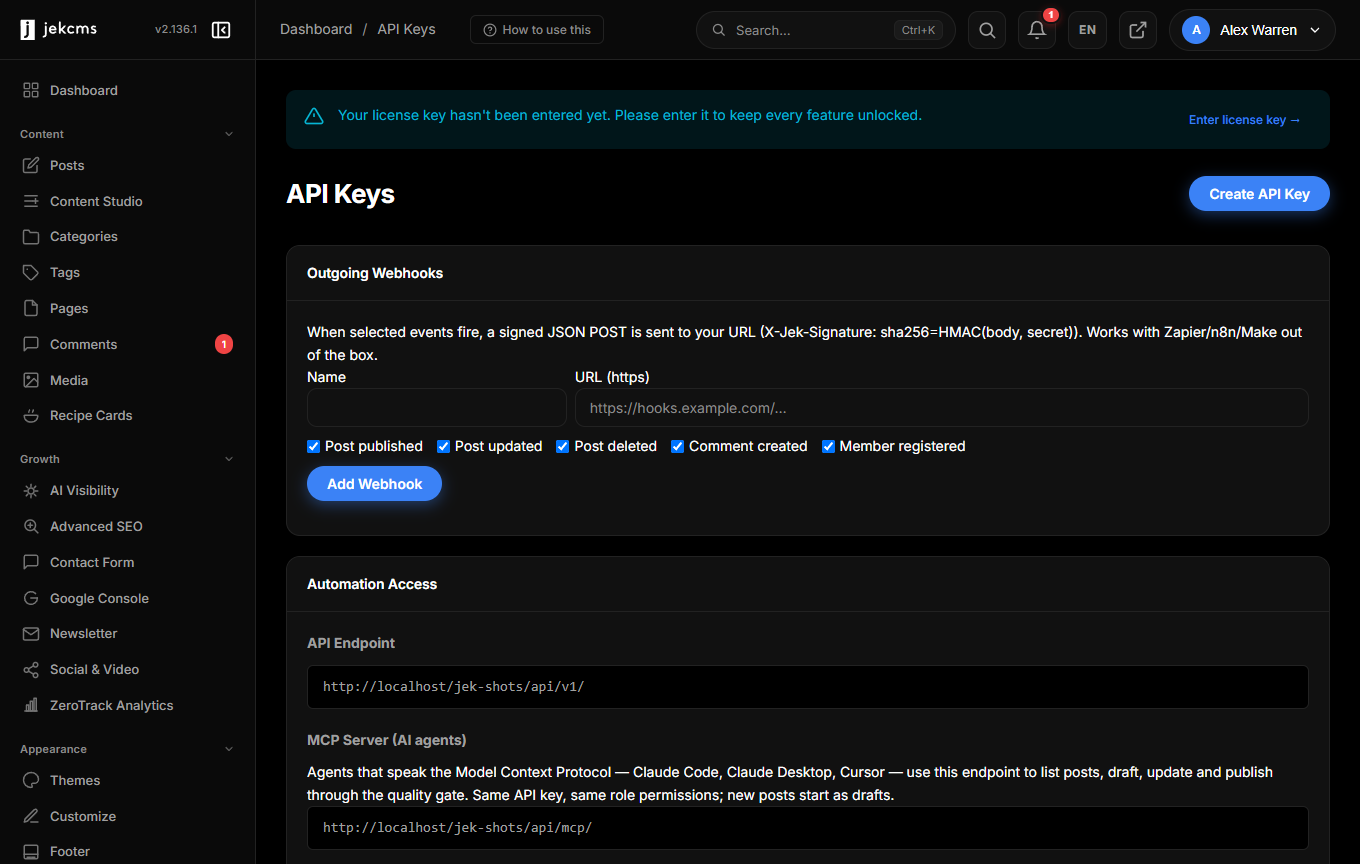
Task: Click the Enter license key link
Action: (1244, 120)
